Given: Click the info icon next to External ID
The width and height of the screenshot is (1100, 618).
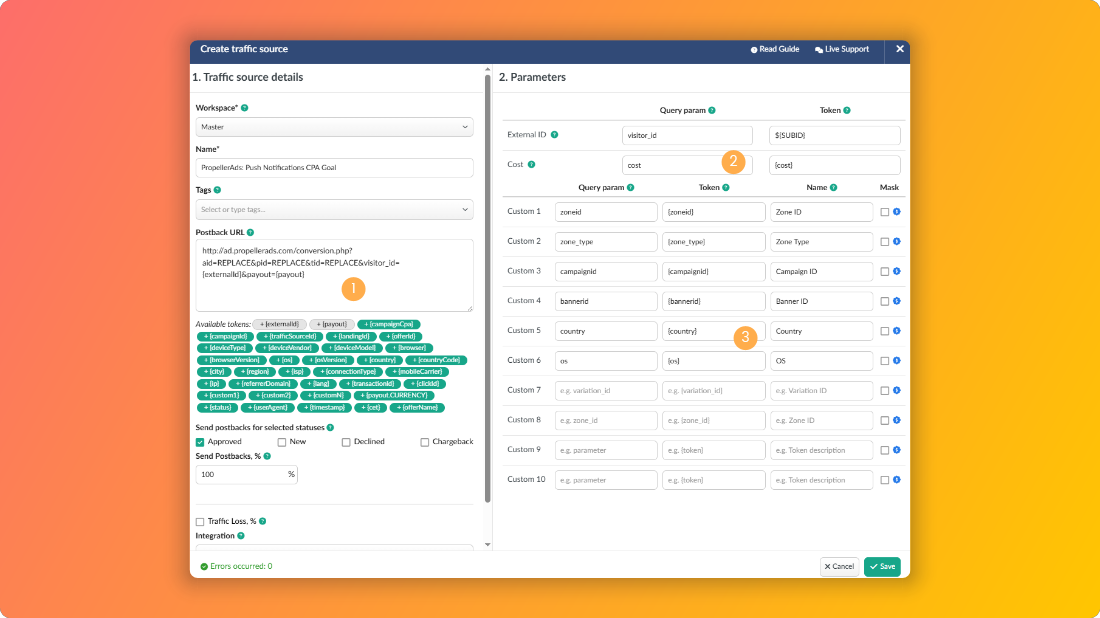Looking at the screenshot, I should (x=554, y=135).
